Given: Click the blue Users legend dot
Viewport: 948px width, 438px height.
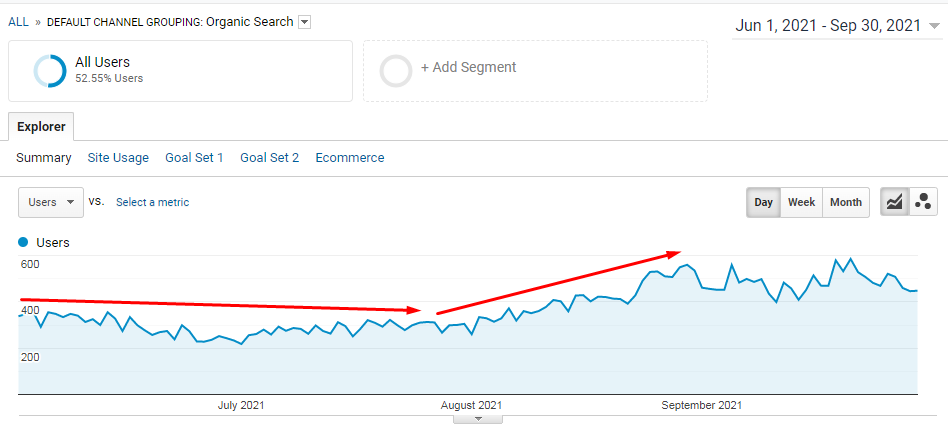Looking at the screenshot, I should tap(24, 243).
